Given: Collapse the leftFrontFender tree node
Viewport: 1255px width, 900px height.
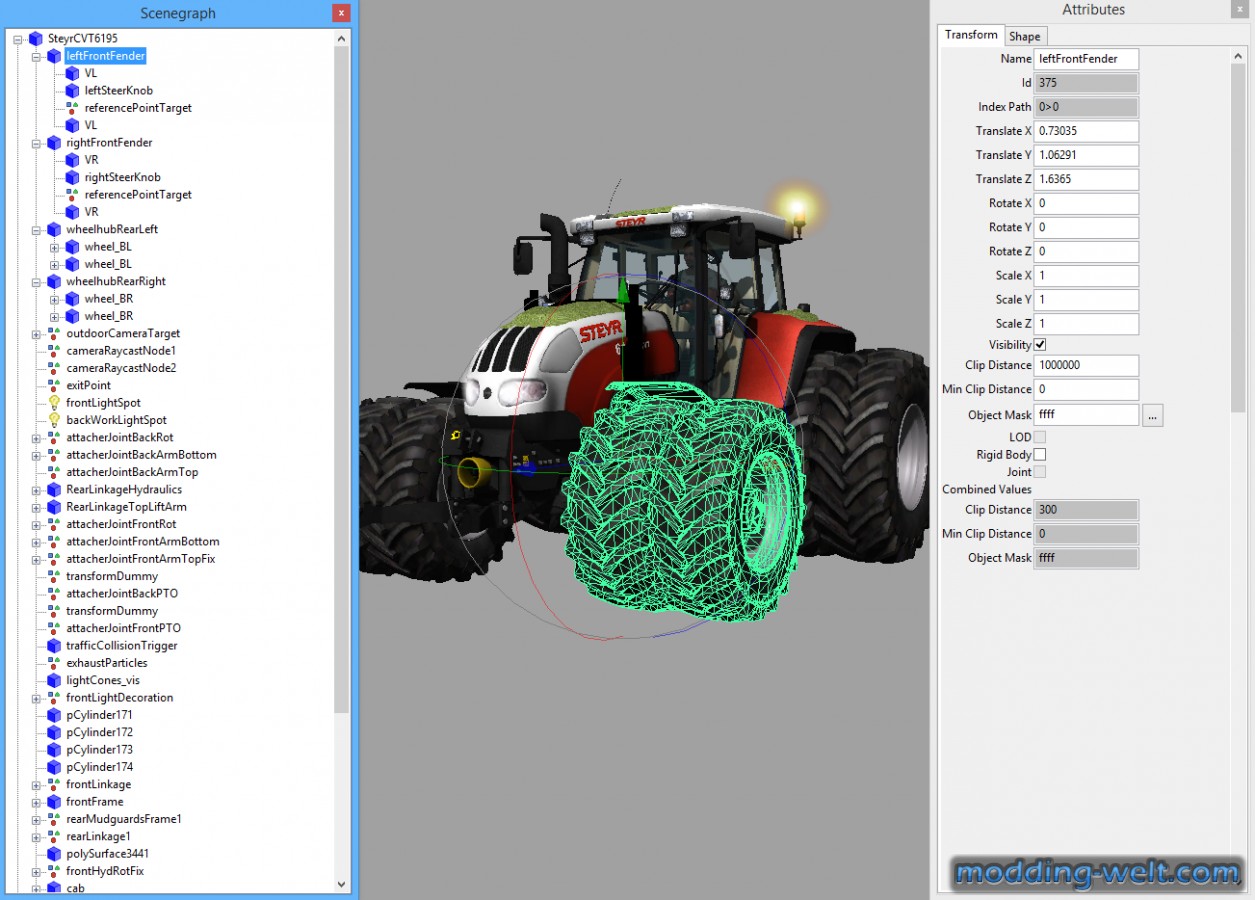Looking at the screenshot, I should pyautogui.click(x=36, y=57).
